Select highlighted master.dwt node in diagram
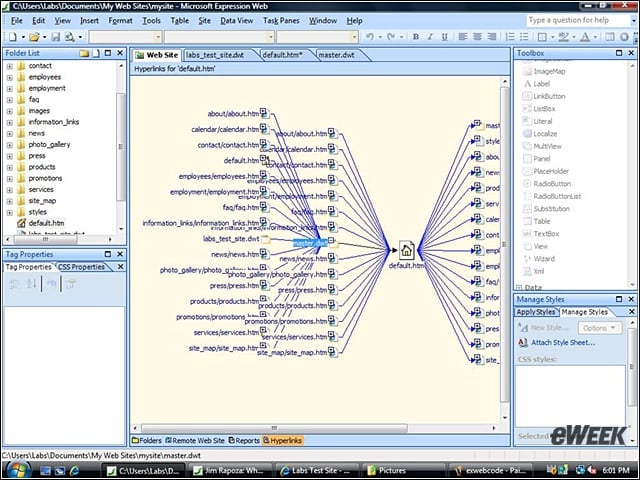 [x=310, y=243]
